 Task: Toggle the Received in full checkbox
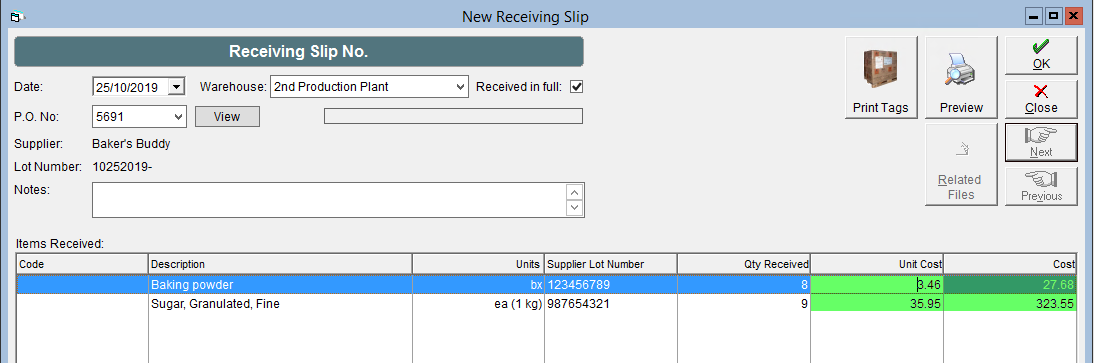pyautogui.click(x=577, y=87)
